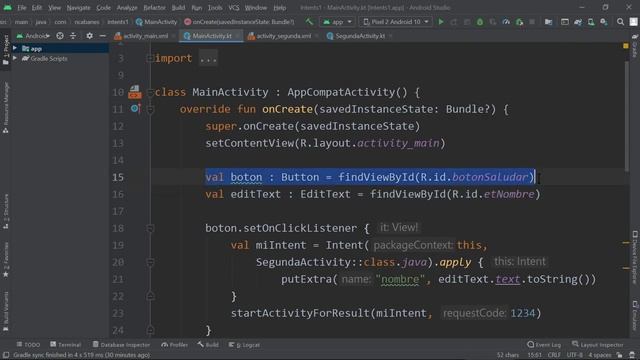Open the Terminal tool window button
This screenshot has width=640, height=360.
tap(65, 345)
